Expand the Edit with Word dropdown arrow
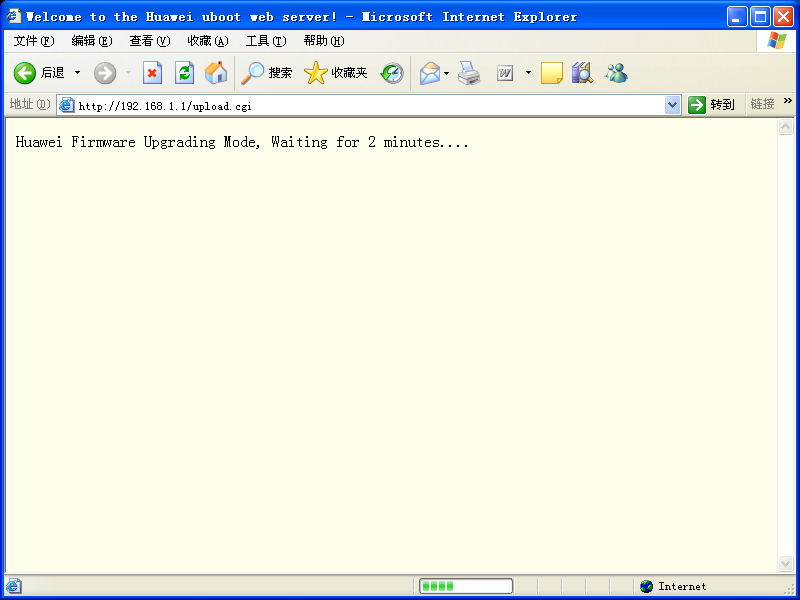 tap(529, 73)
